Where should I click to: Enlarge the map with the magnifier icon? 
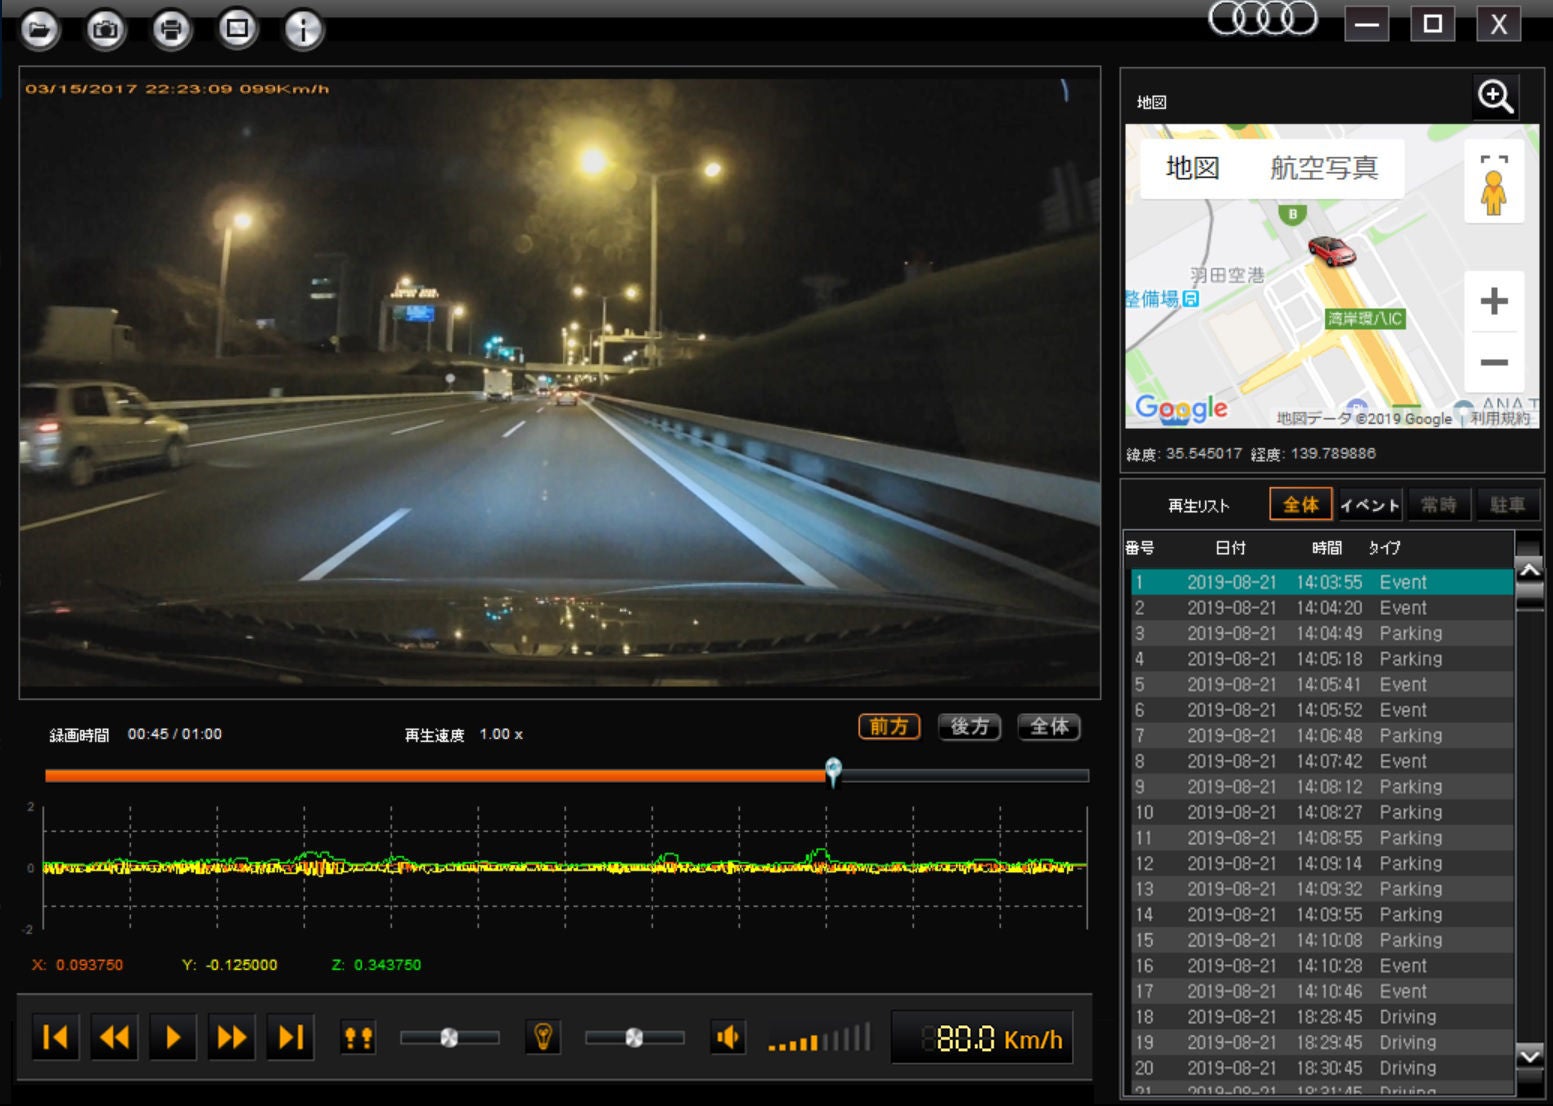click(x=1495, y=97)
